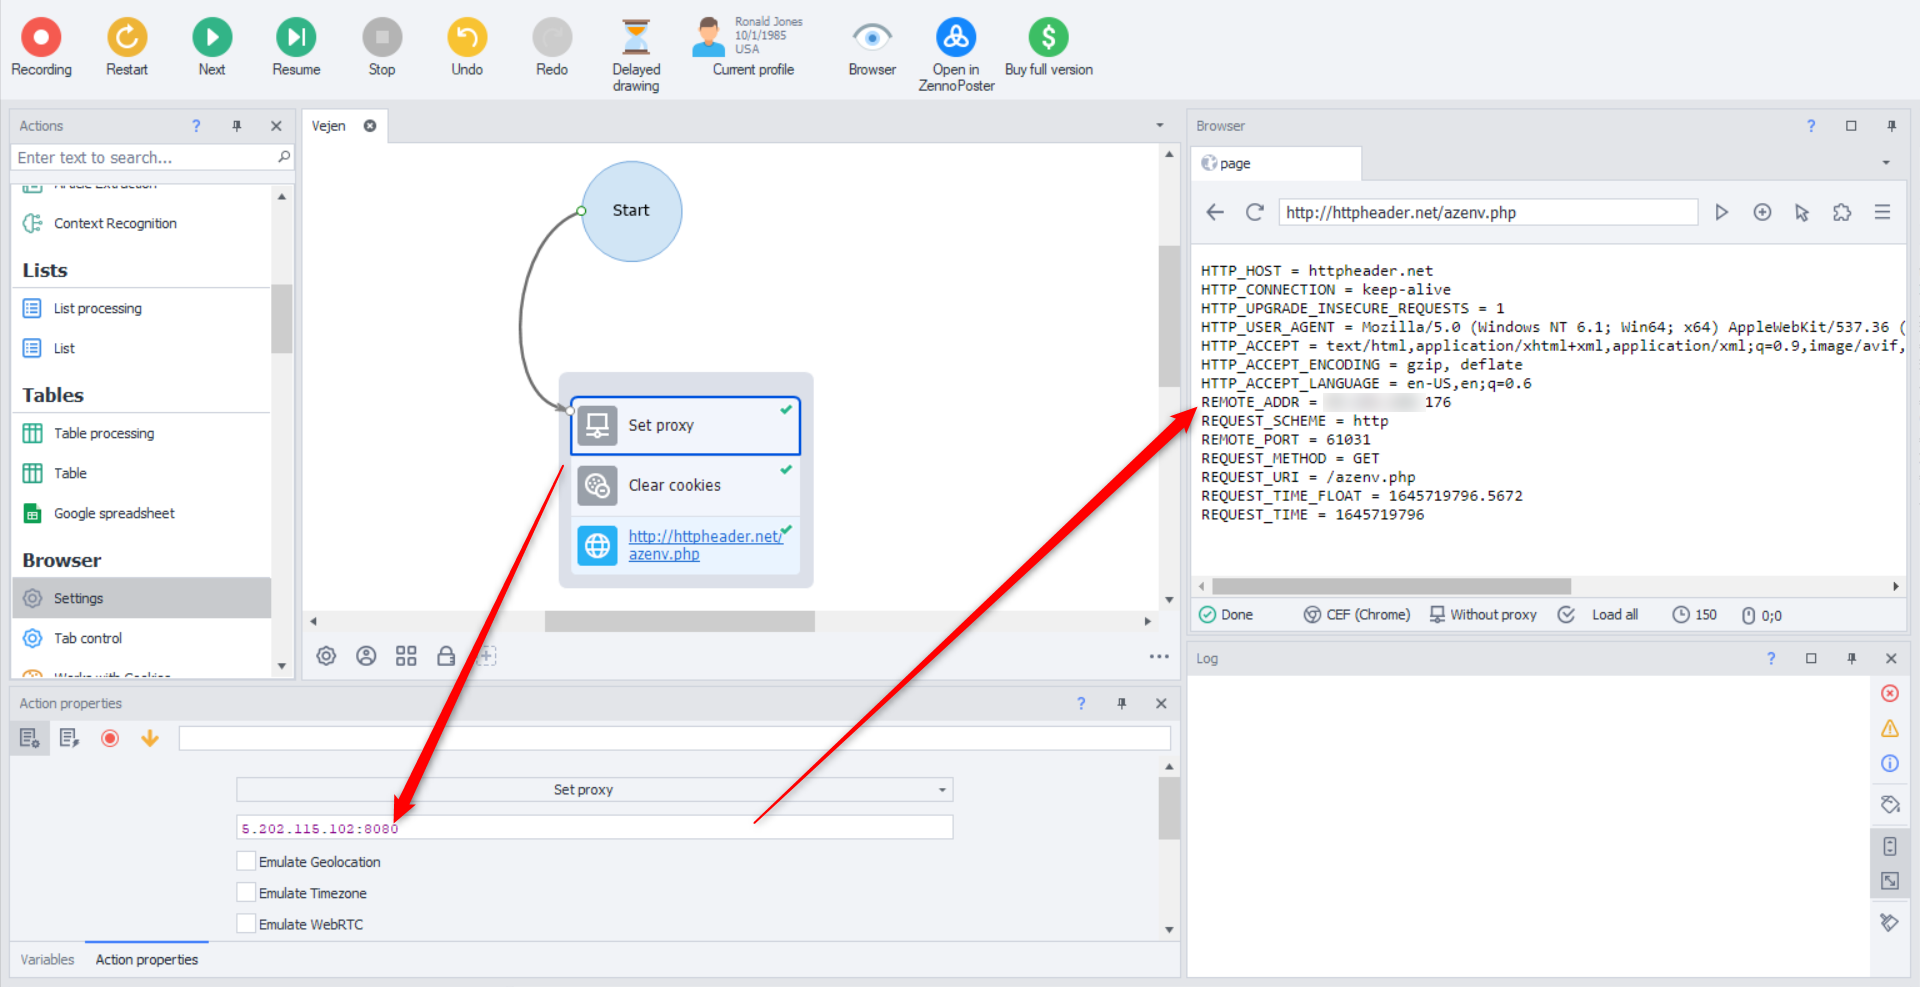
Task: Click the Recording button in toolbar
Action: click(41, 47)
